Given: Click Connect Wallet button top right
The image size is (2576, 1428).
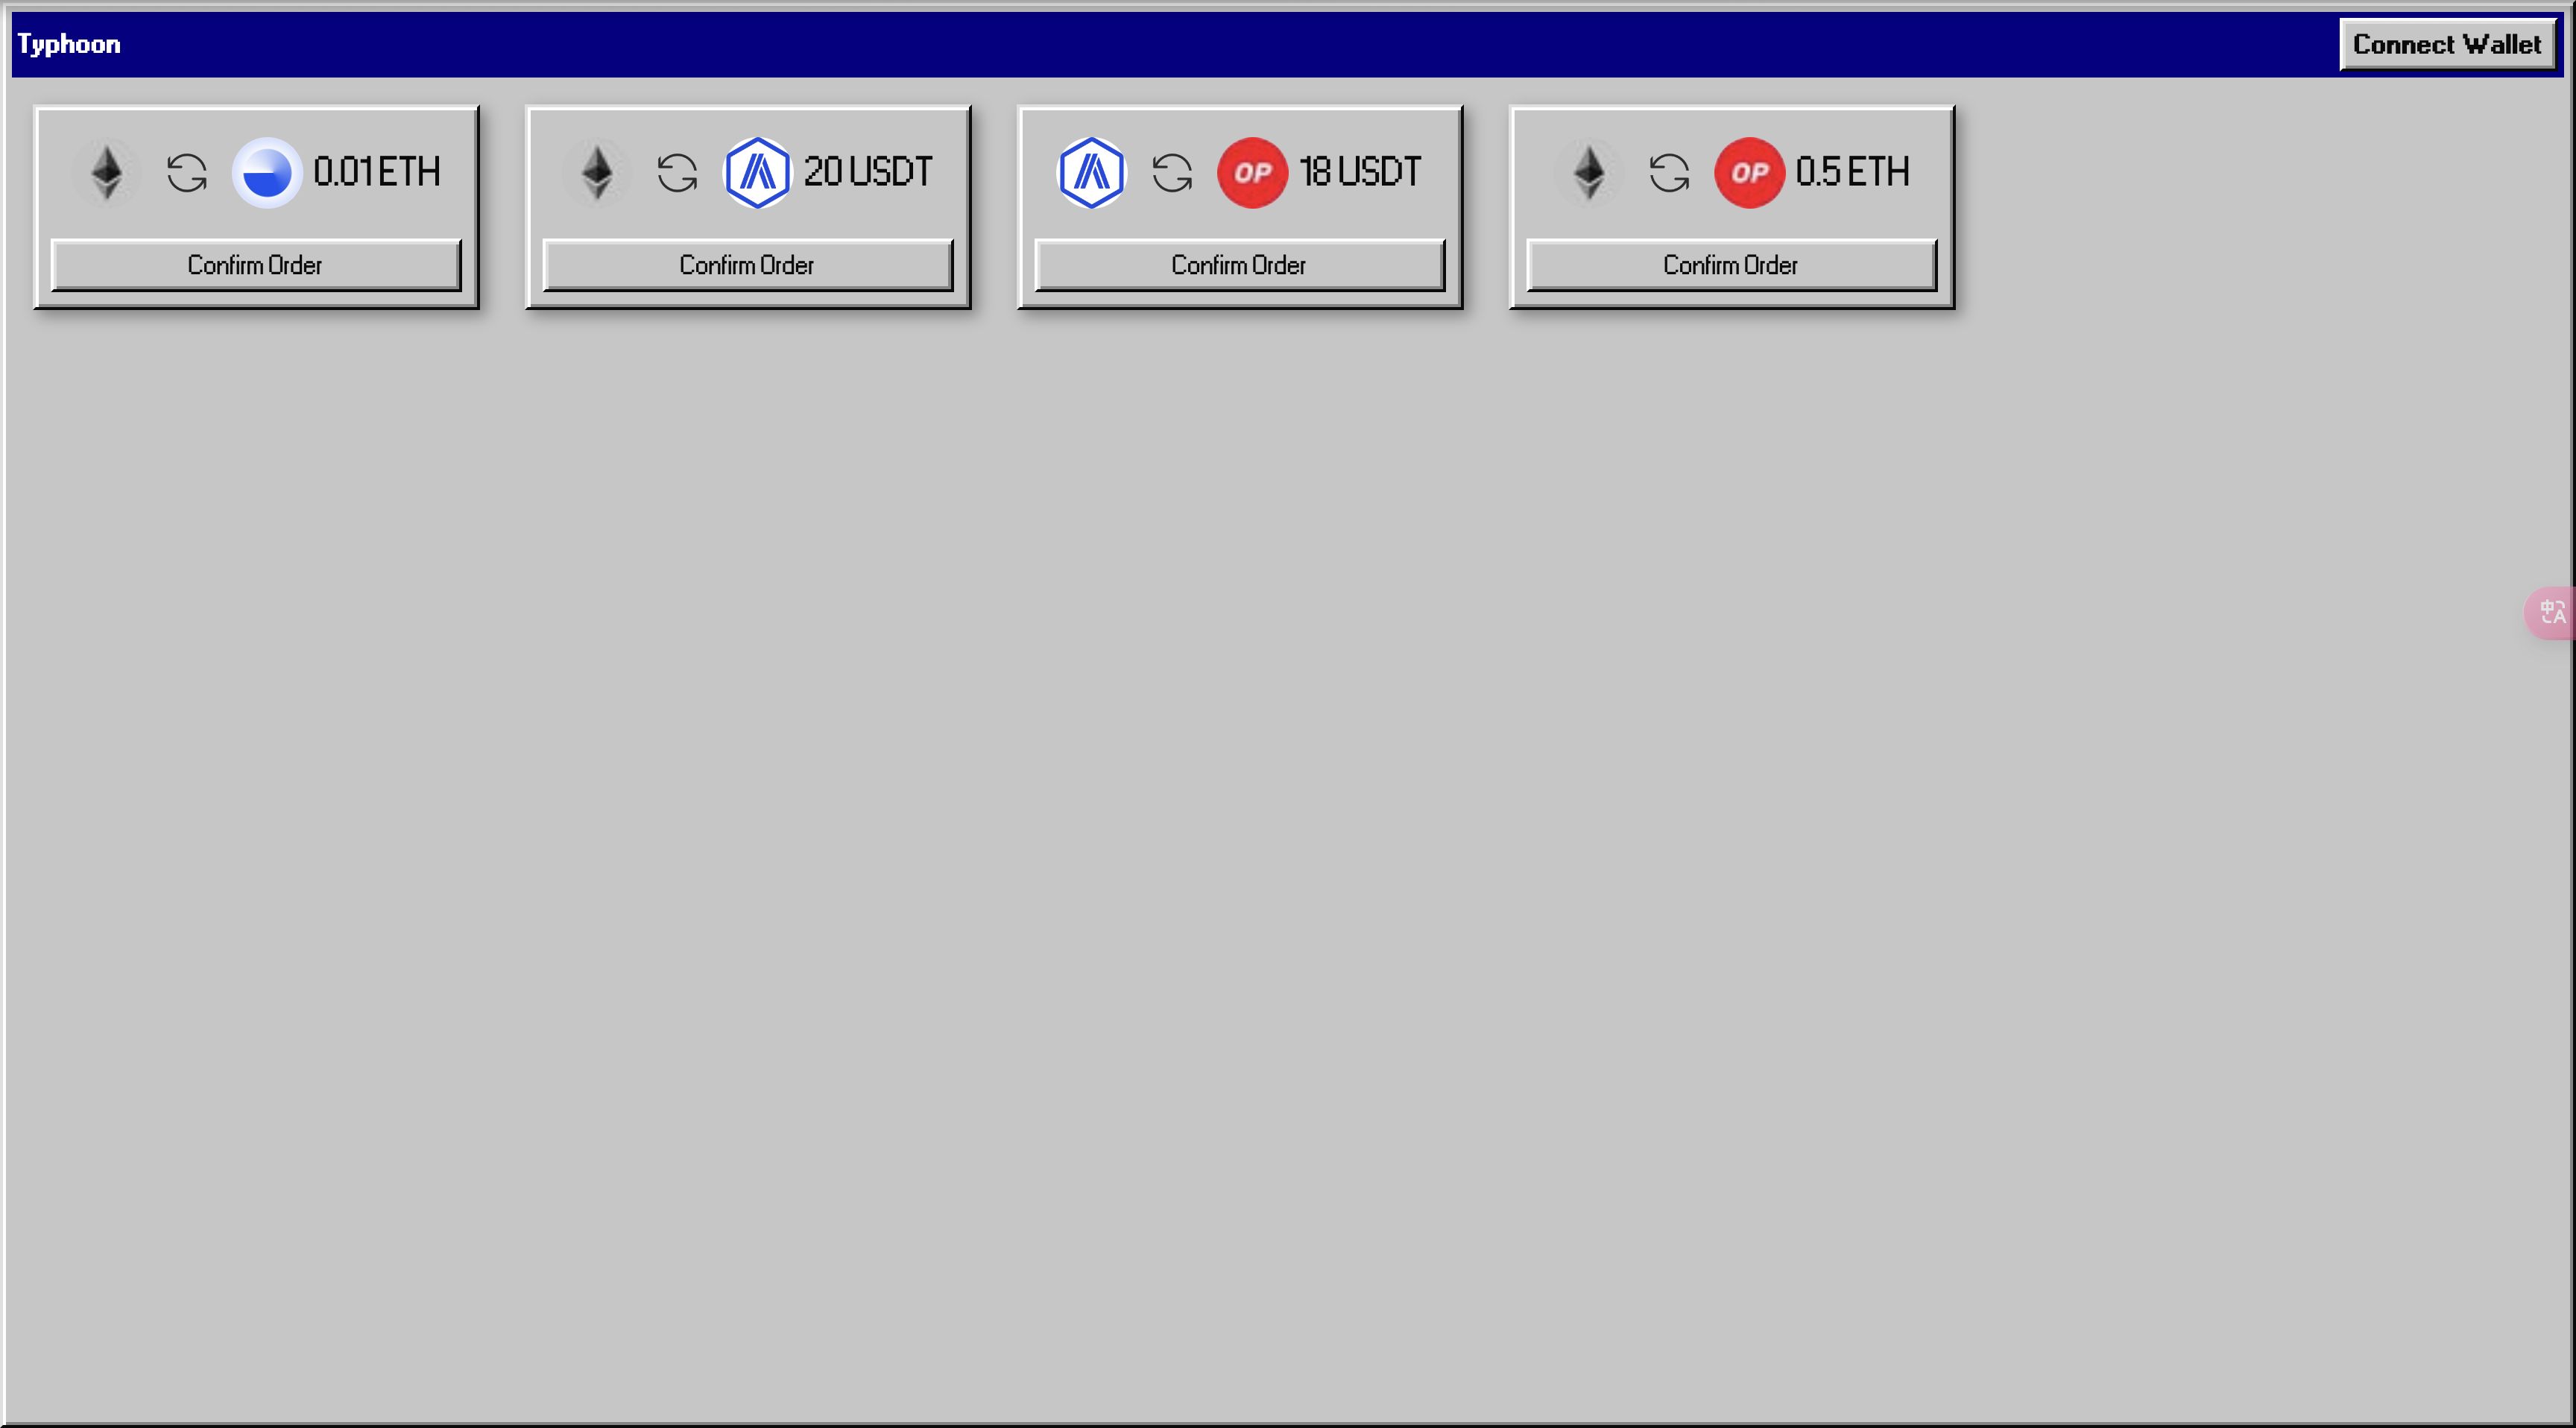Looking at the screenshot, I should coord(2448,44).
